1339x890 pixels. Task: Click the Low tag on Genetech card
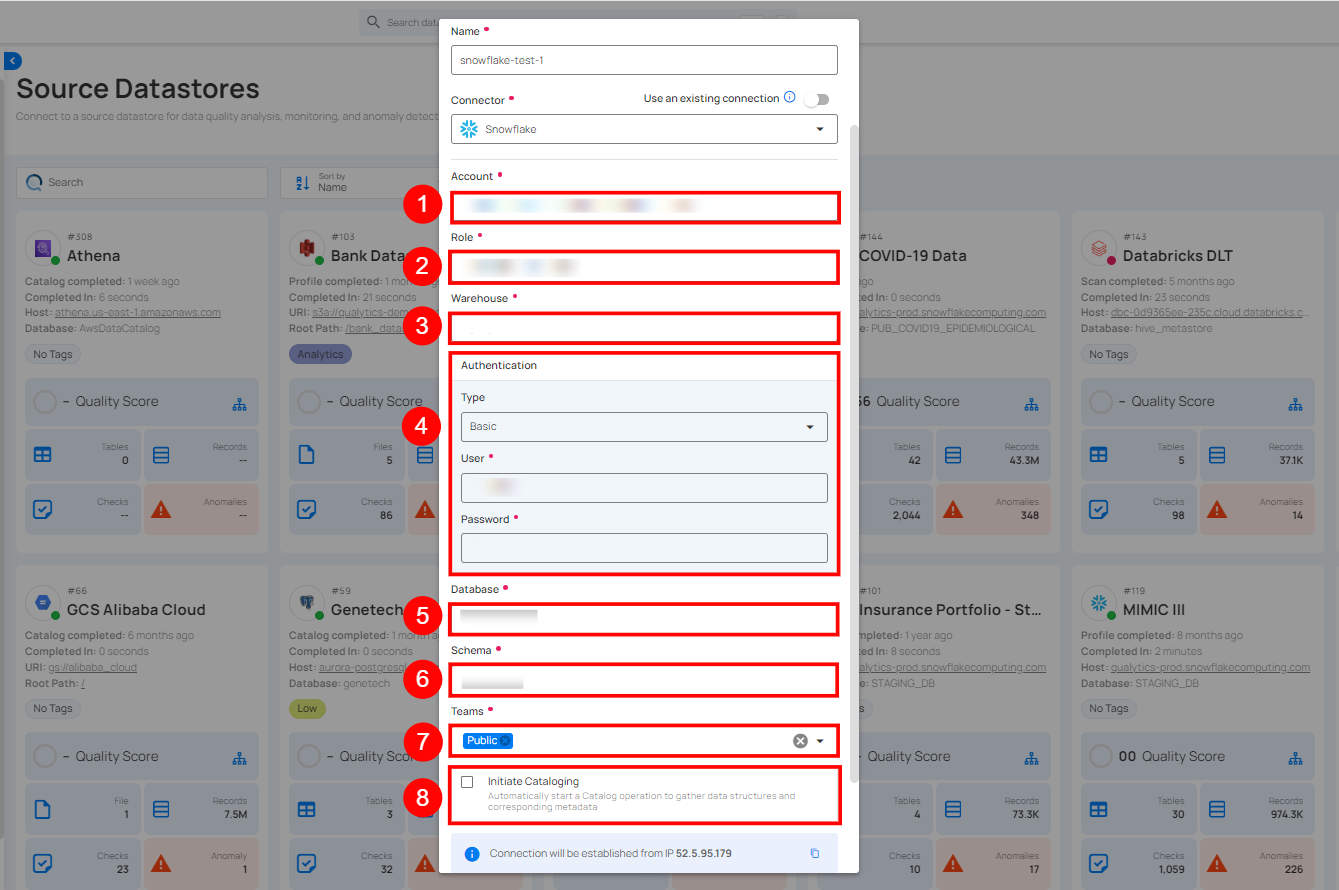(307, 708)
